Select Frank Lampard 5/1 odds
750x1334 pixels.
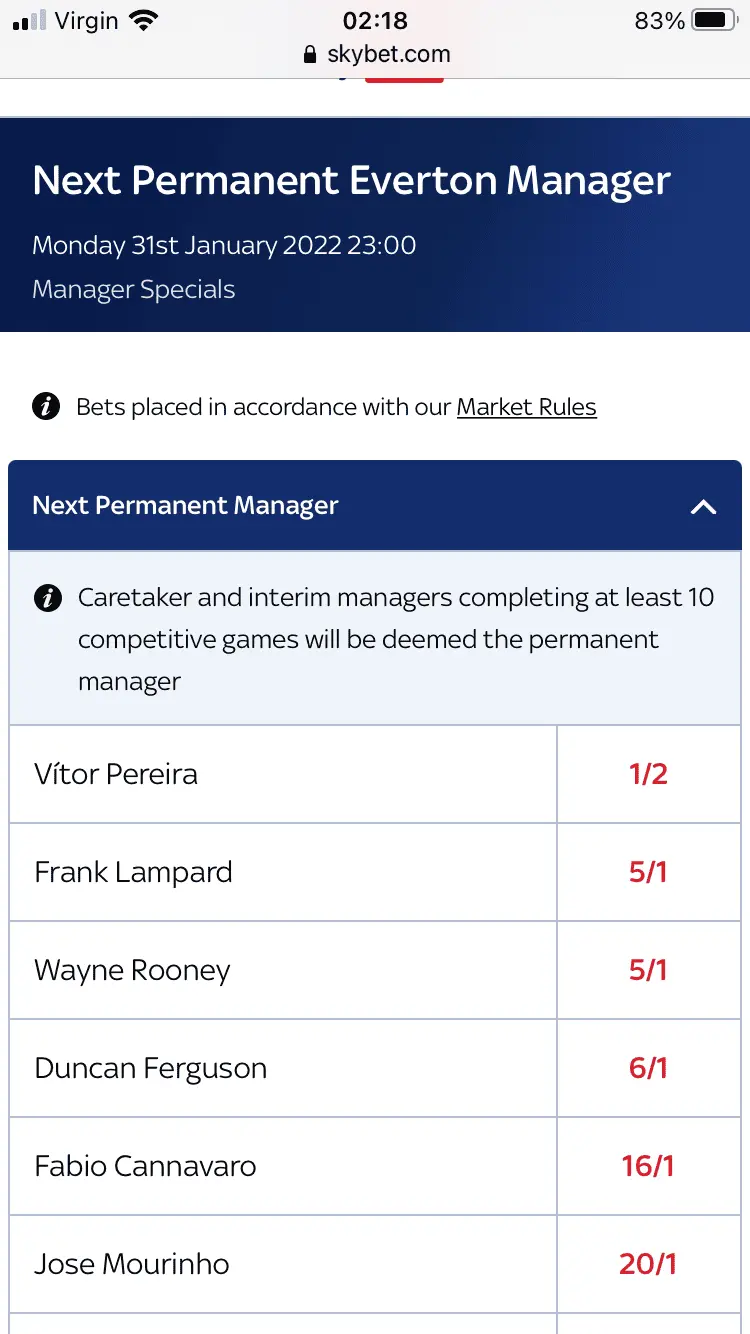648,872
